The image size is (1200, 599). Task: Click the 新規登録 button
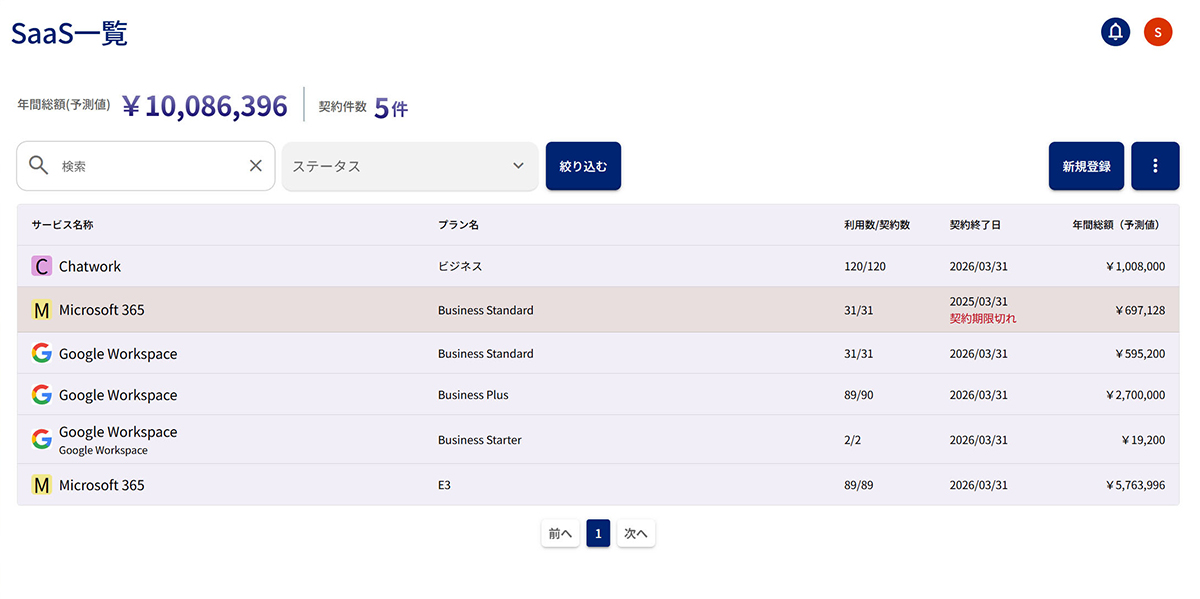click(x=1086, y=166)
